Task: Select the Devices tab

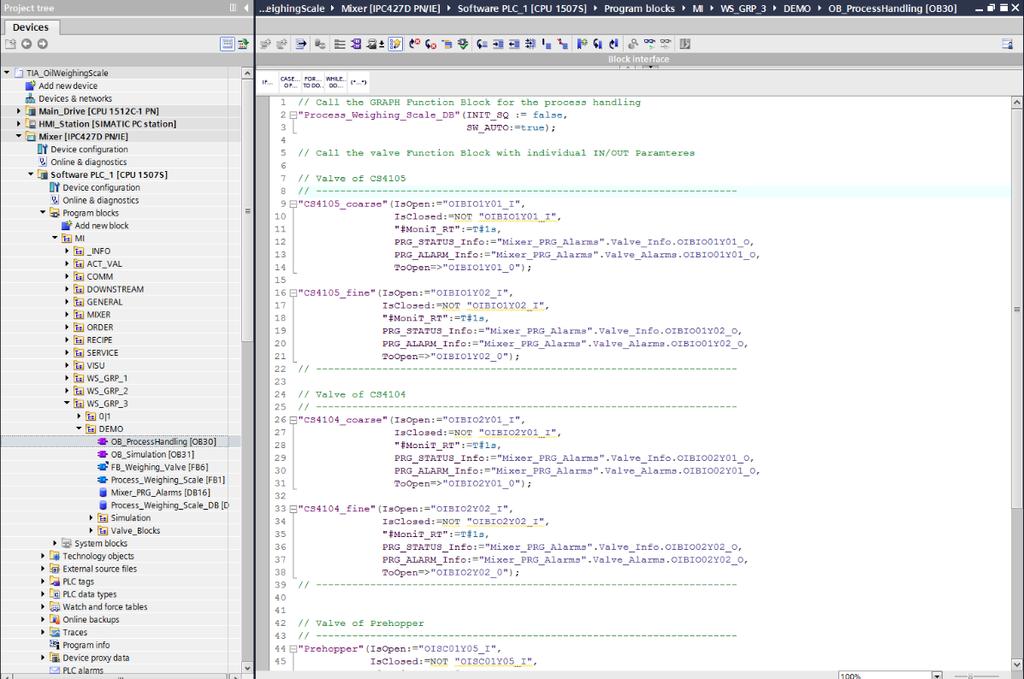Action: (x=31, y=27)
